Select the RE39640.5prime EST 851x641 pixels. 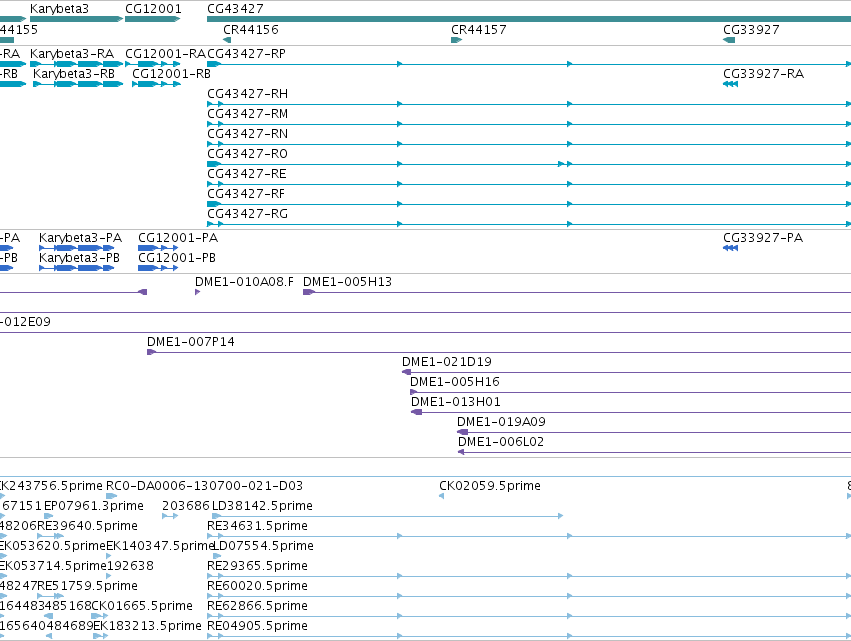point(50,536)
